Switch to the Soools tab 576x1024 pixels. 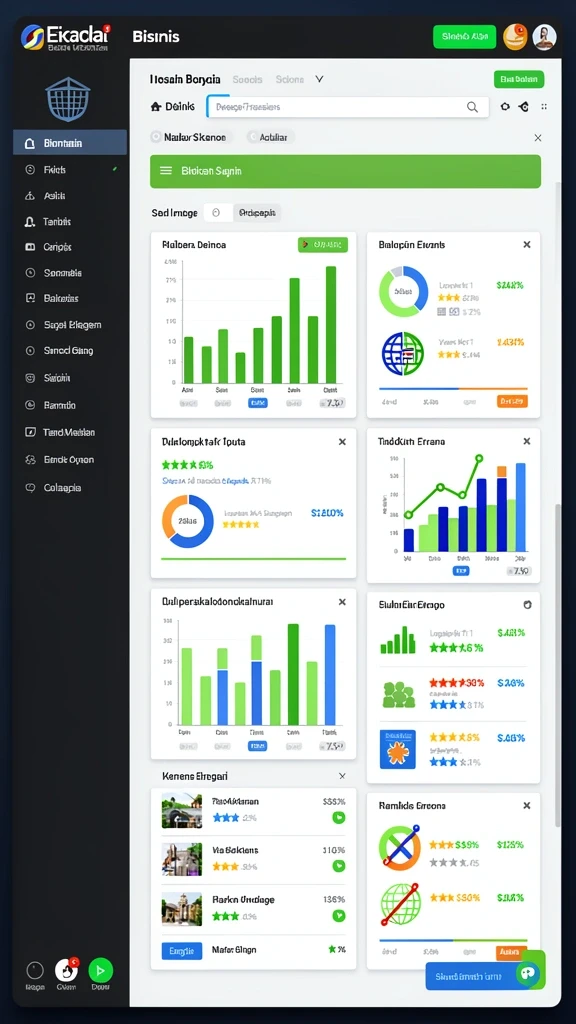coord(248,79)
